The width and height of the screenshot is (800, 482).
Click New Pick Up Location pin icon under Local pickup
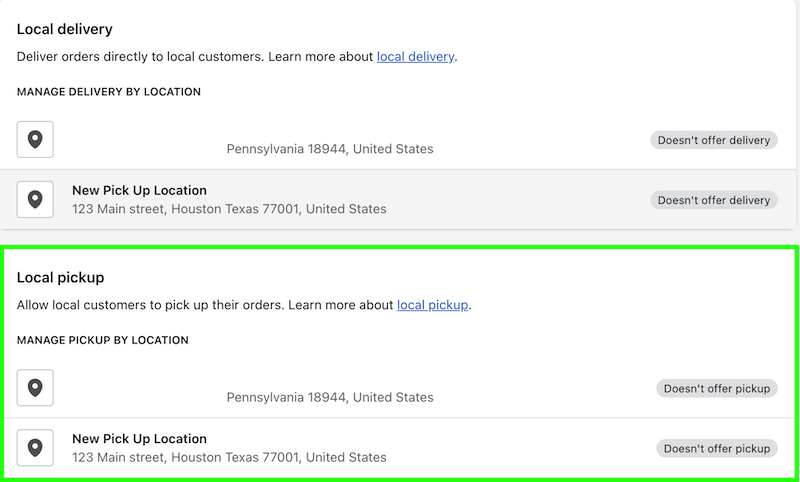(35, 448)
